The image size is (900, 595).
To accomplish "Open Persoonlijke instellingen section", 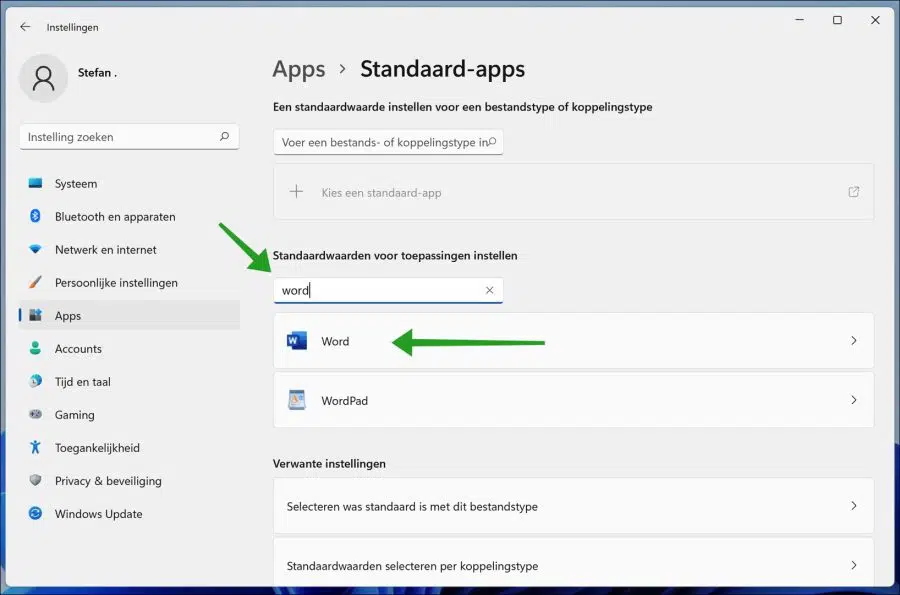I will [x=130, y=283].
